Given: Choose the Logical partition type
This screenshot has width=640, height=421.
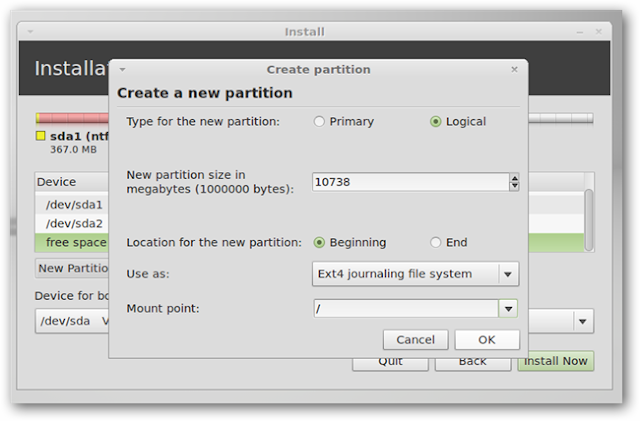Looking at the screenshot, I should pyautogui.click(x=435, y=122).
